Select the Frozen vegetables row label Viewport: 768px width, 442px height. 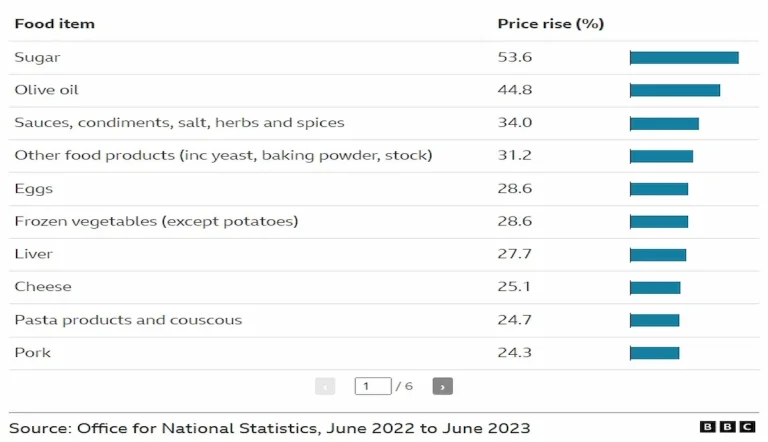pos(156,221)
